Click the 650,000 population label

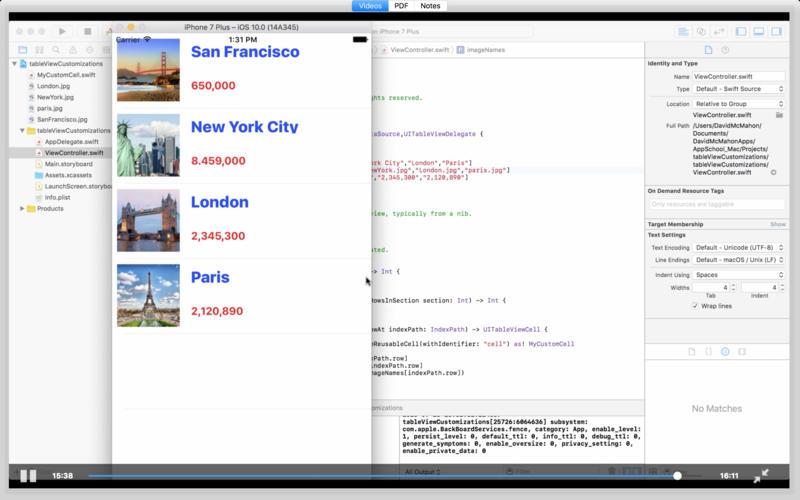coord(213,86)
